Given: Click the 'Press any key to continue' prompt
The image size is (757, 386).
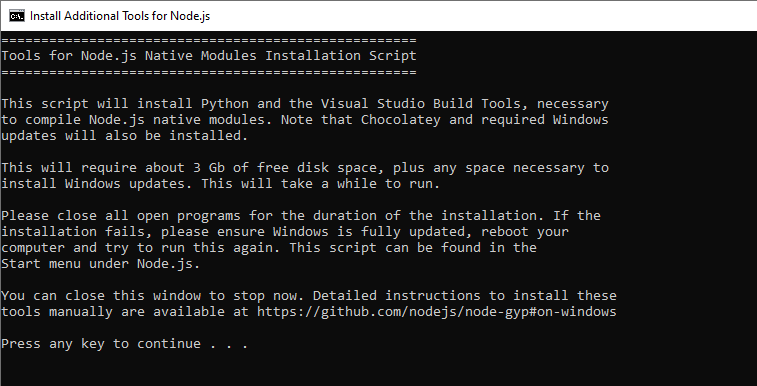Looking at the screenshot, I should point(125,344).
